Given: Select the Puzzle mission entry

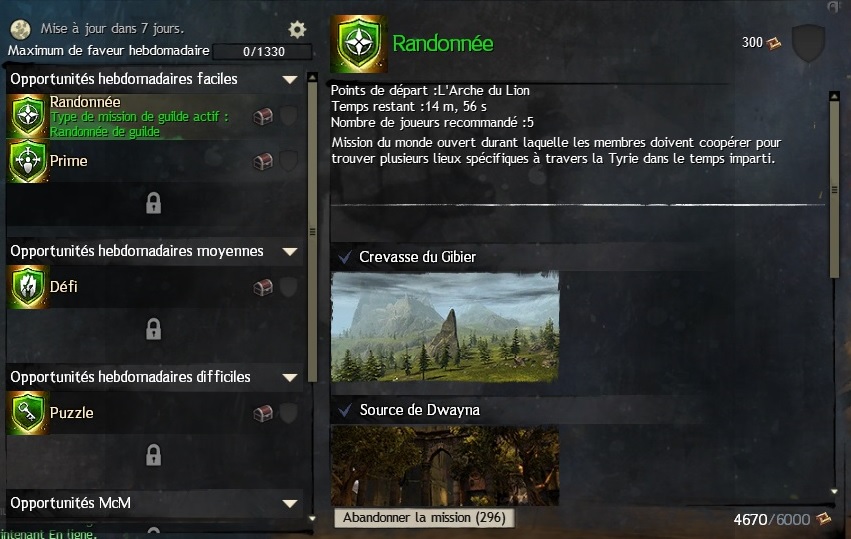Looking at the screenshot, I should [155, 413].
